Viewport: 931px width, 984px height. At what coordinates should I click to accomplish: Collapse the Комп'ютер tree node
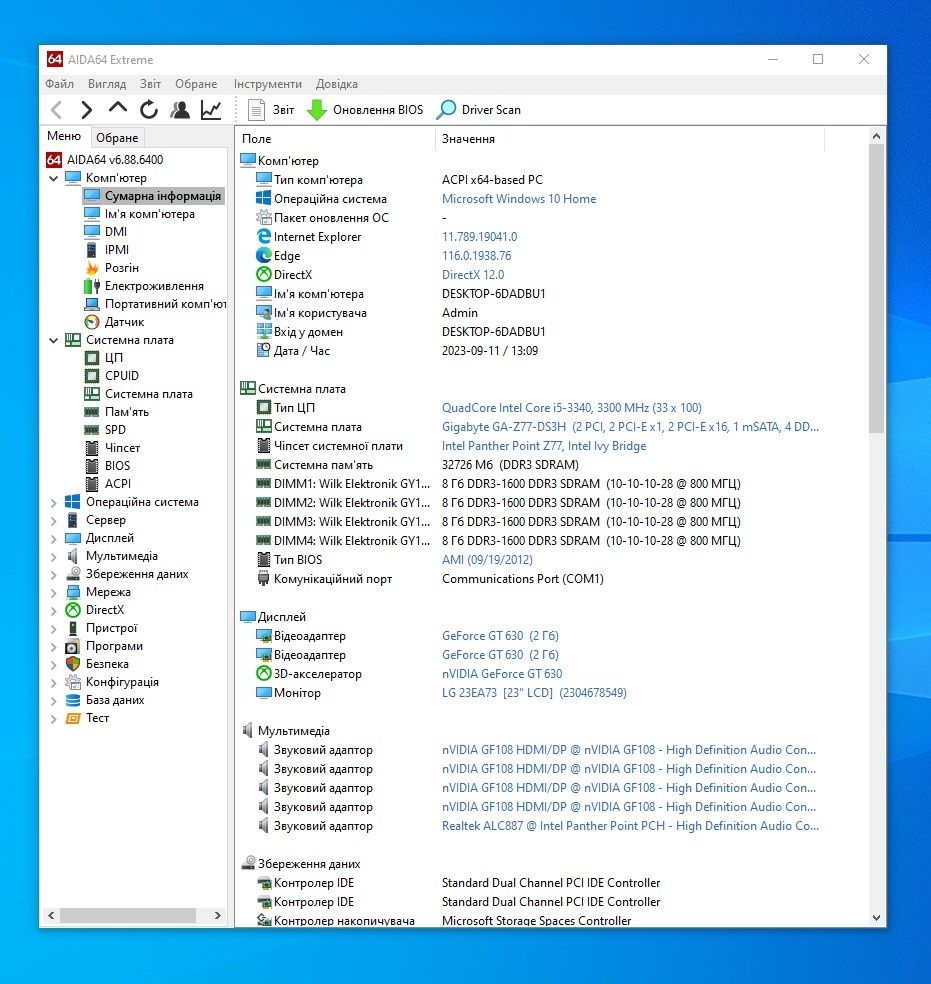[x=54, y=178]
